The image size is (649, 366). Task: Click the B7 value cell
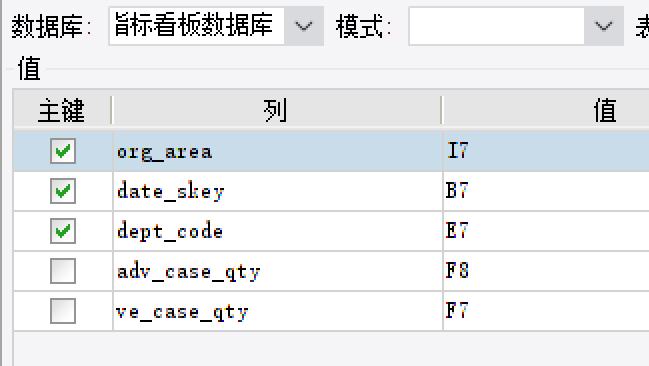(546, 191)
